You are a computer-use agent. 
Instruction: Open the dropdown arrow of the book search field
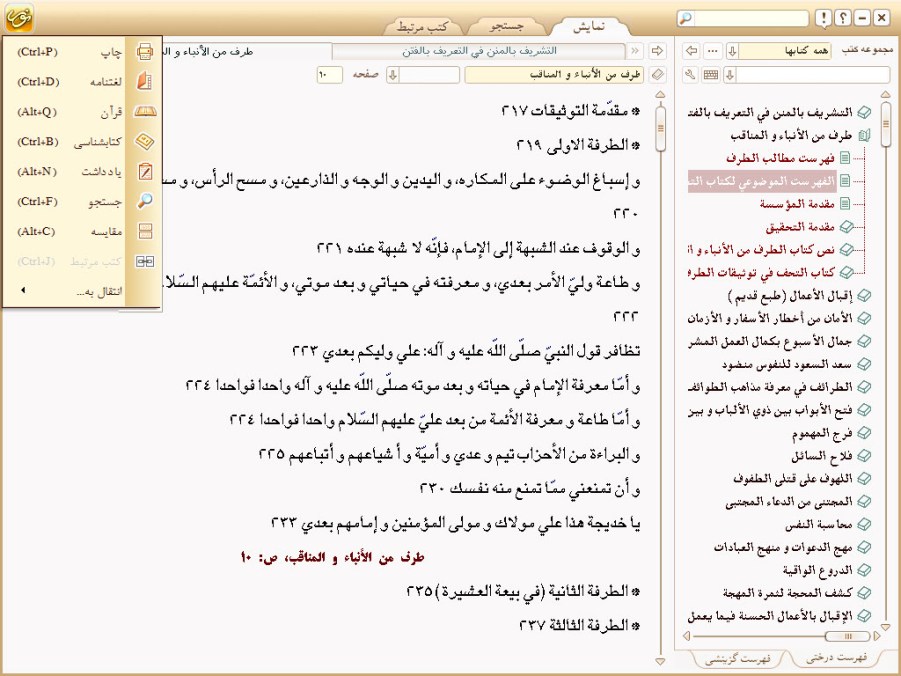730,75
